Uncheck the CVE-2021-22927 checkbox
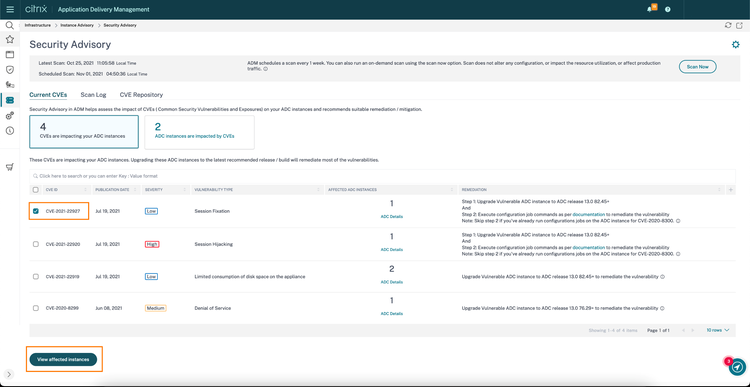 [35, 211]
